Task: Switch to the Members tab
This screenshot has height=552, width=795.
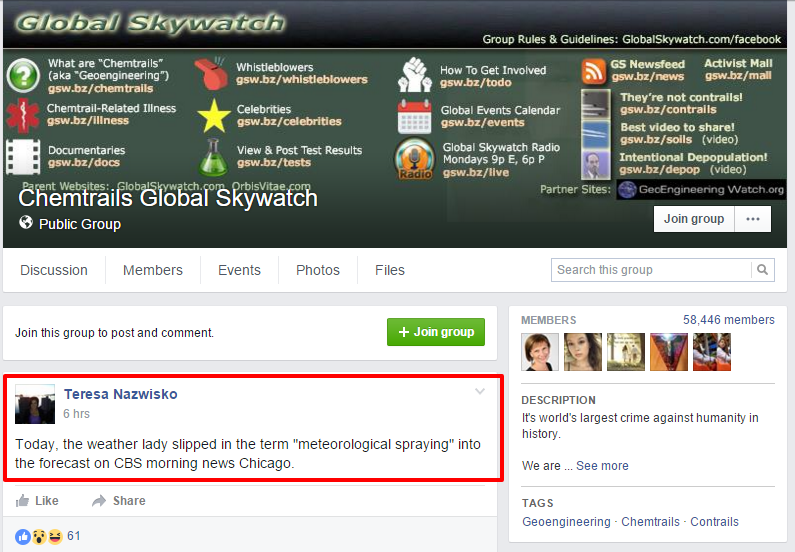Action: [153, 270]
